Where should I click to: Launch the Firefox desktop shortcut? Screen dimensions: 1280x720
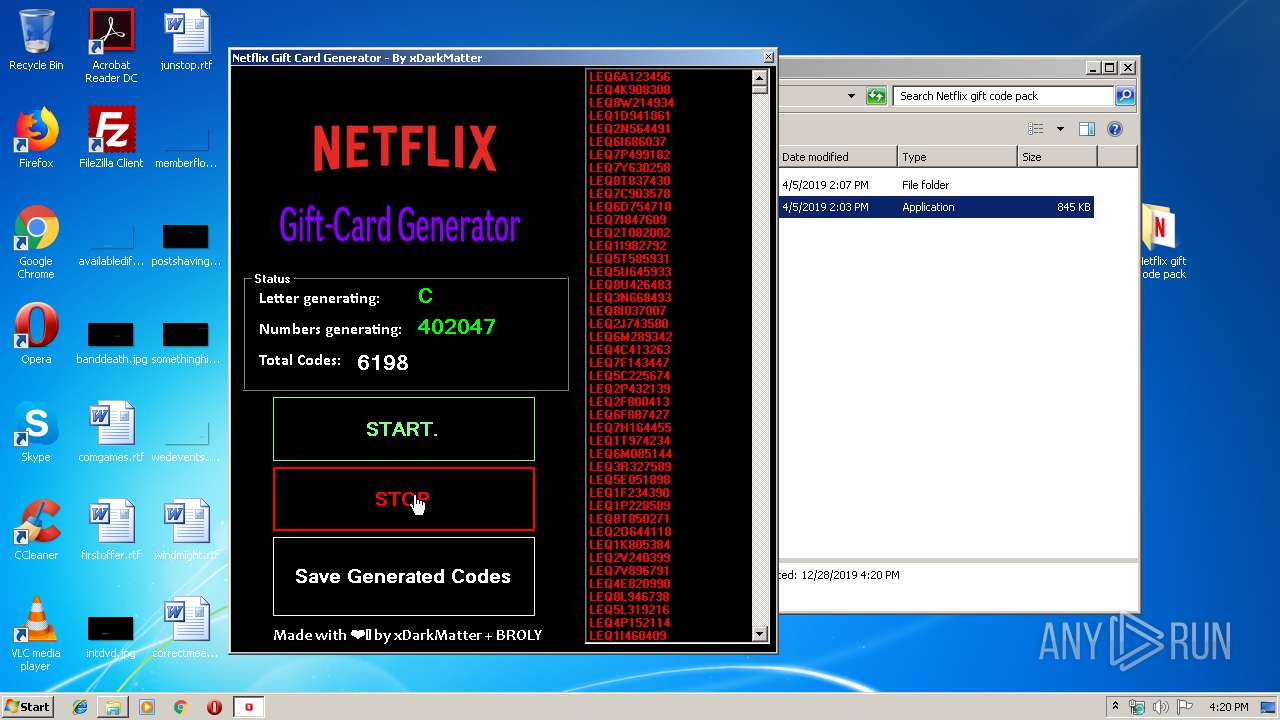click(36, 137)
